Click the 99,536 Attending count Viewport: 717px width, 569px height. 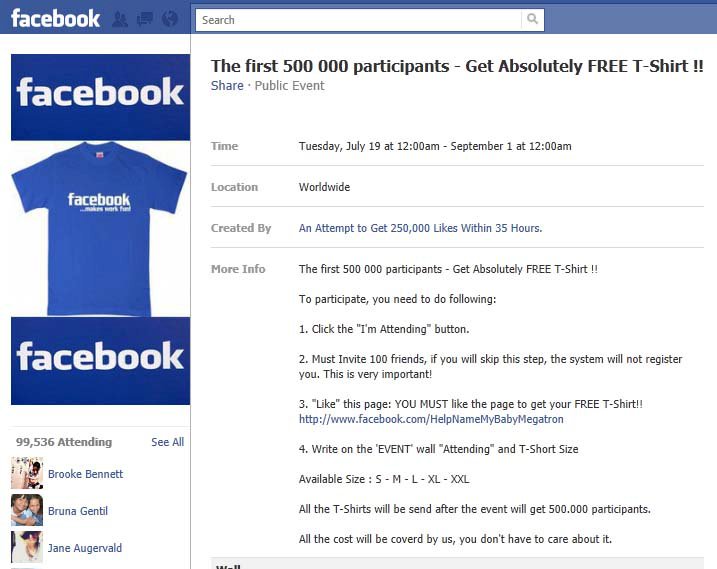click(64, 442)
